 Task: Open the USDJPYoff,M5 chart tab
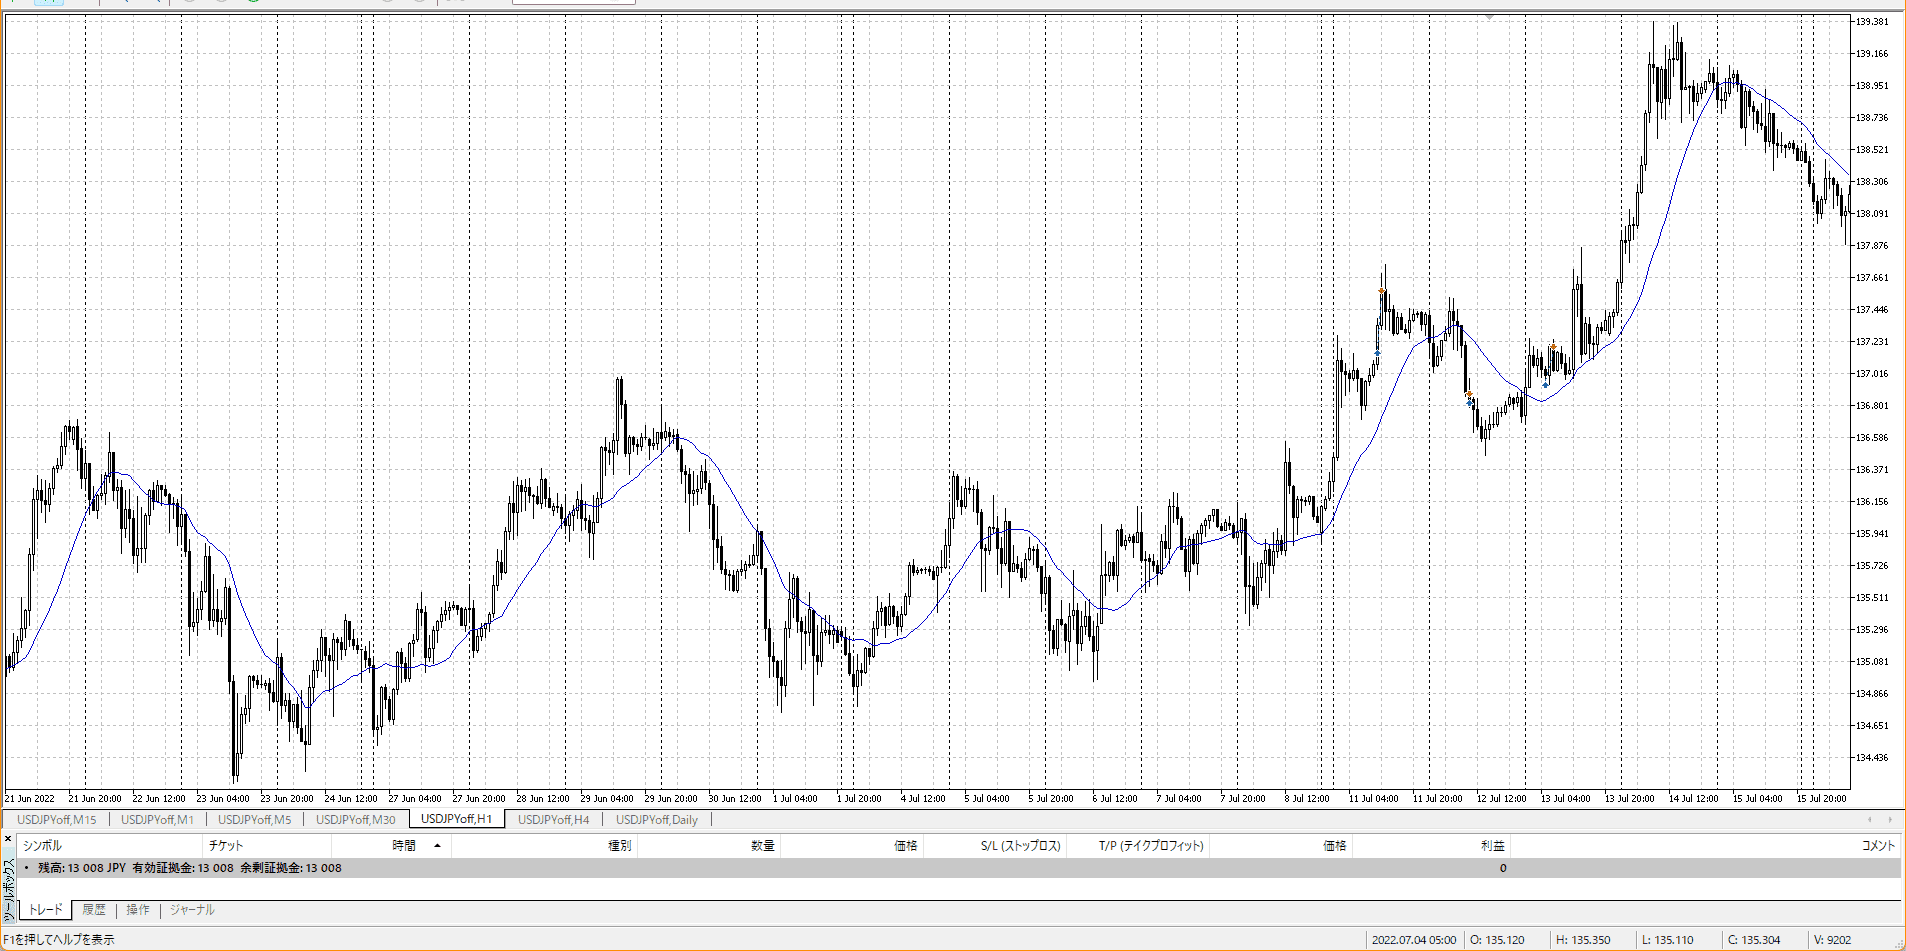point(254,820)
